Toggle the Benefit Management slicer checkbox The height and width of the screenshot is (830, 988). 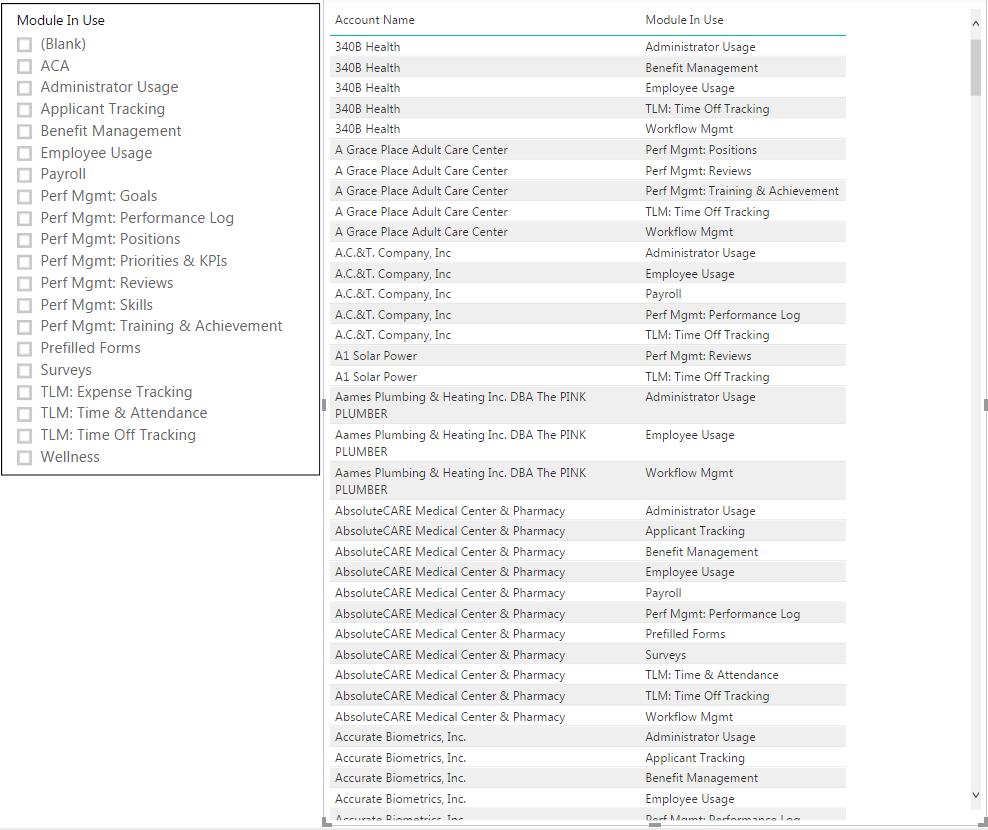click(x=25, y=131)
